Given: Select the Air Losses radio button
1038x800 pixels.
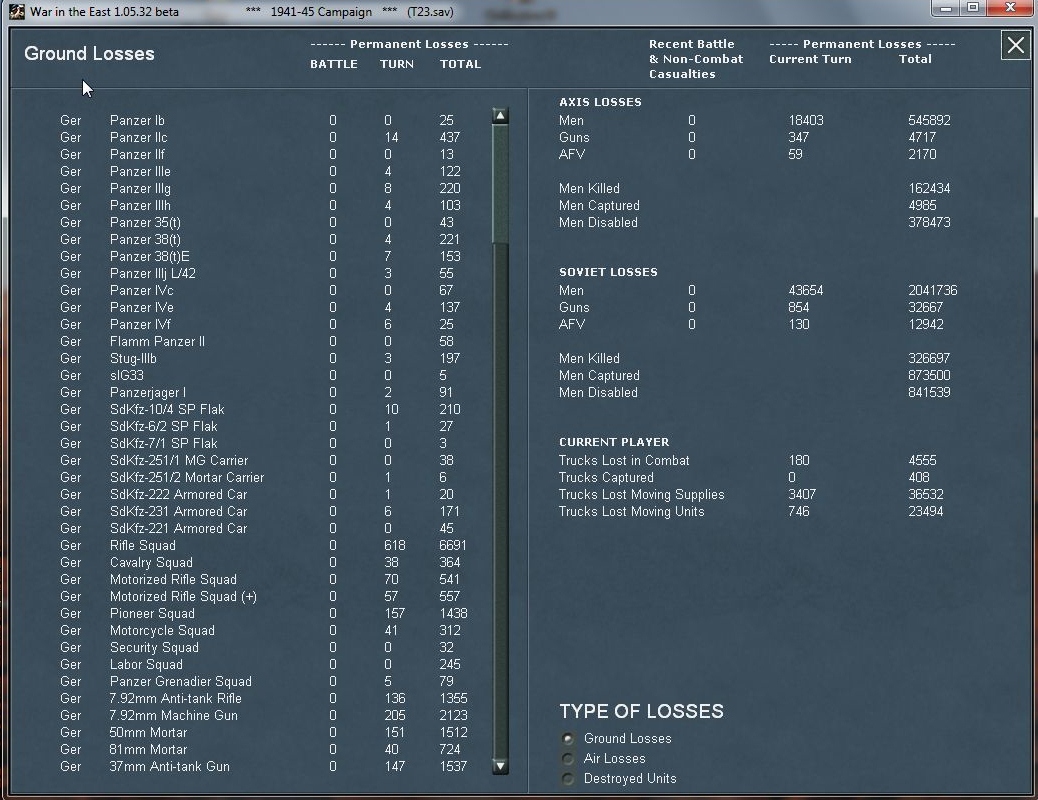Looking at the screenshot, I should pyautogui.click(x=568, y=758).
